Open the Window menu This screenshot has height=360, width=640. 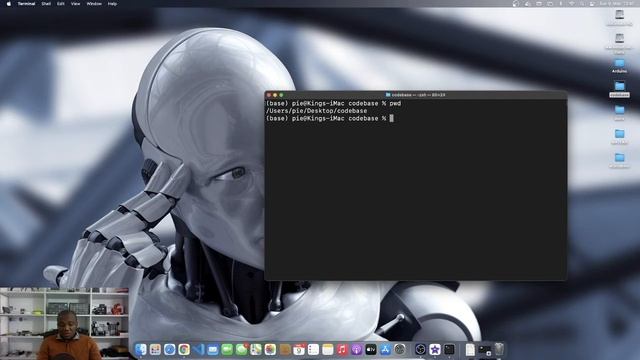[x=94, y=4]
